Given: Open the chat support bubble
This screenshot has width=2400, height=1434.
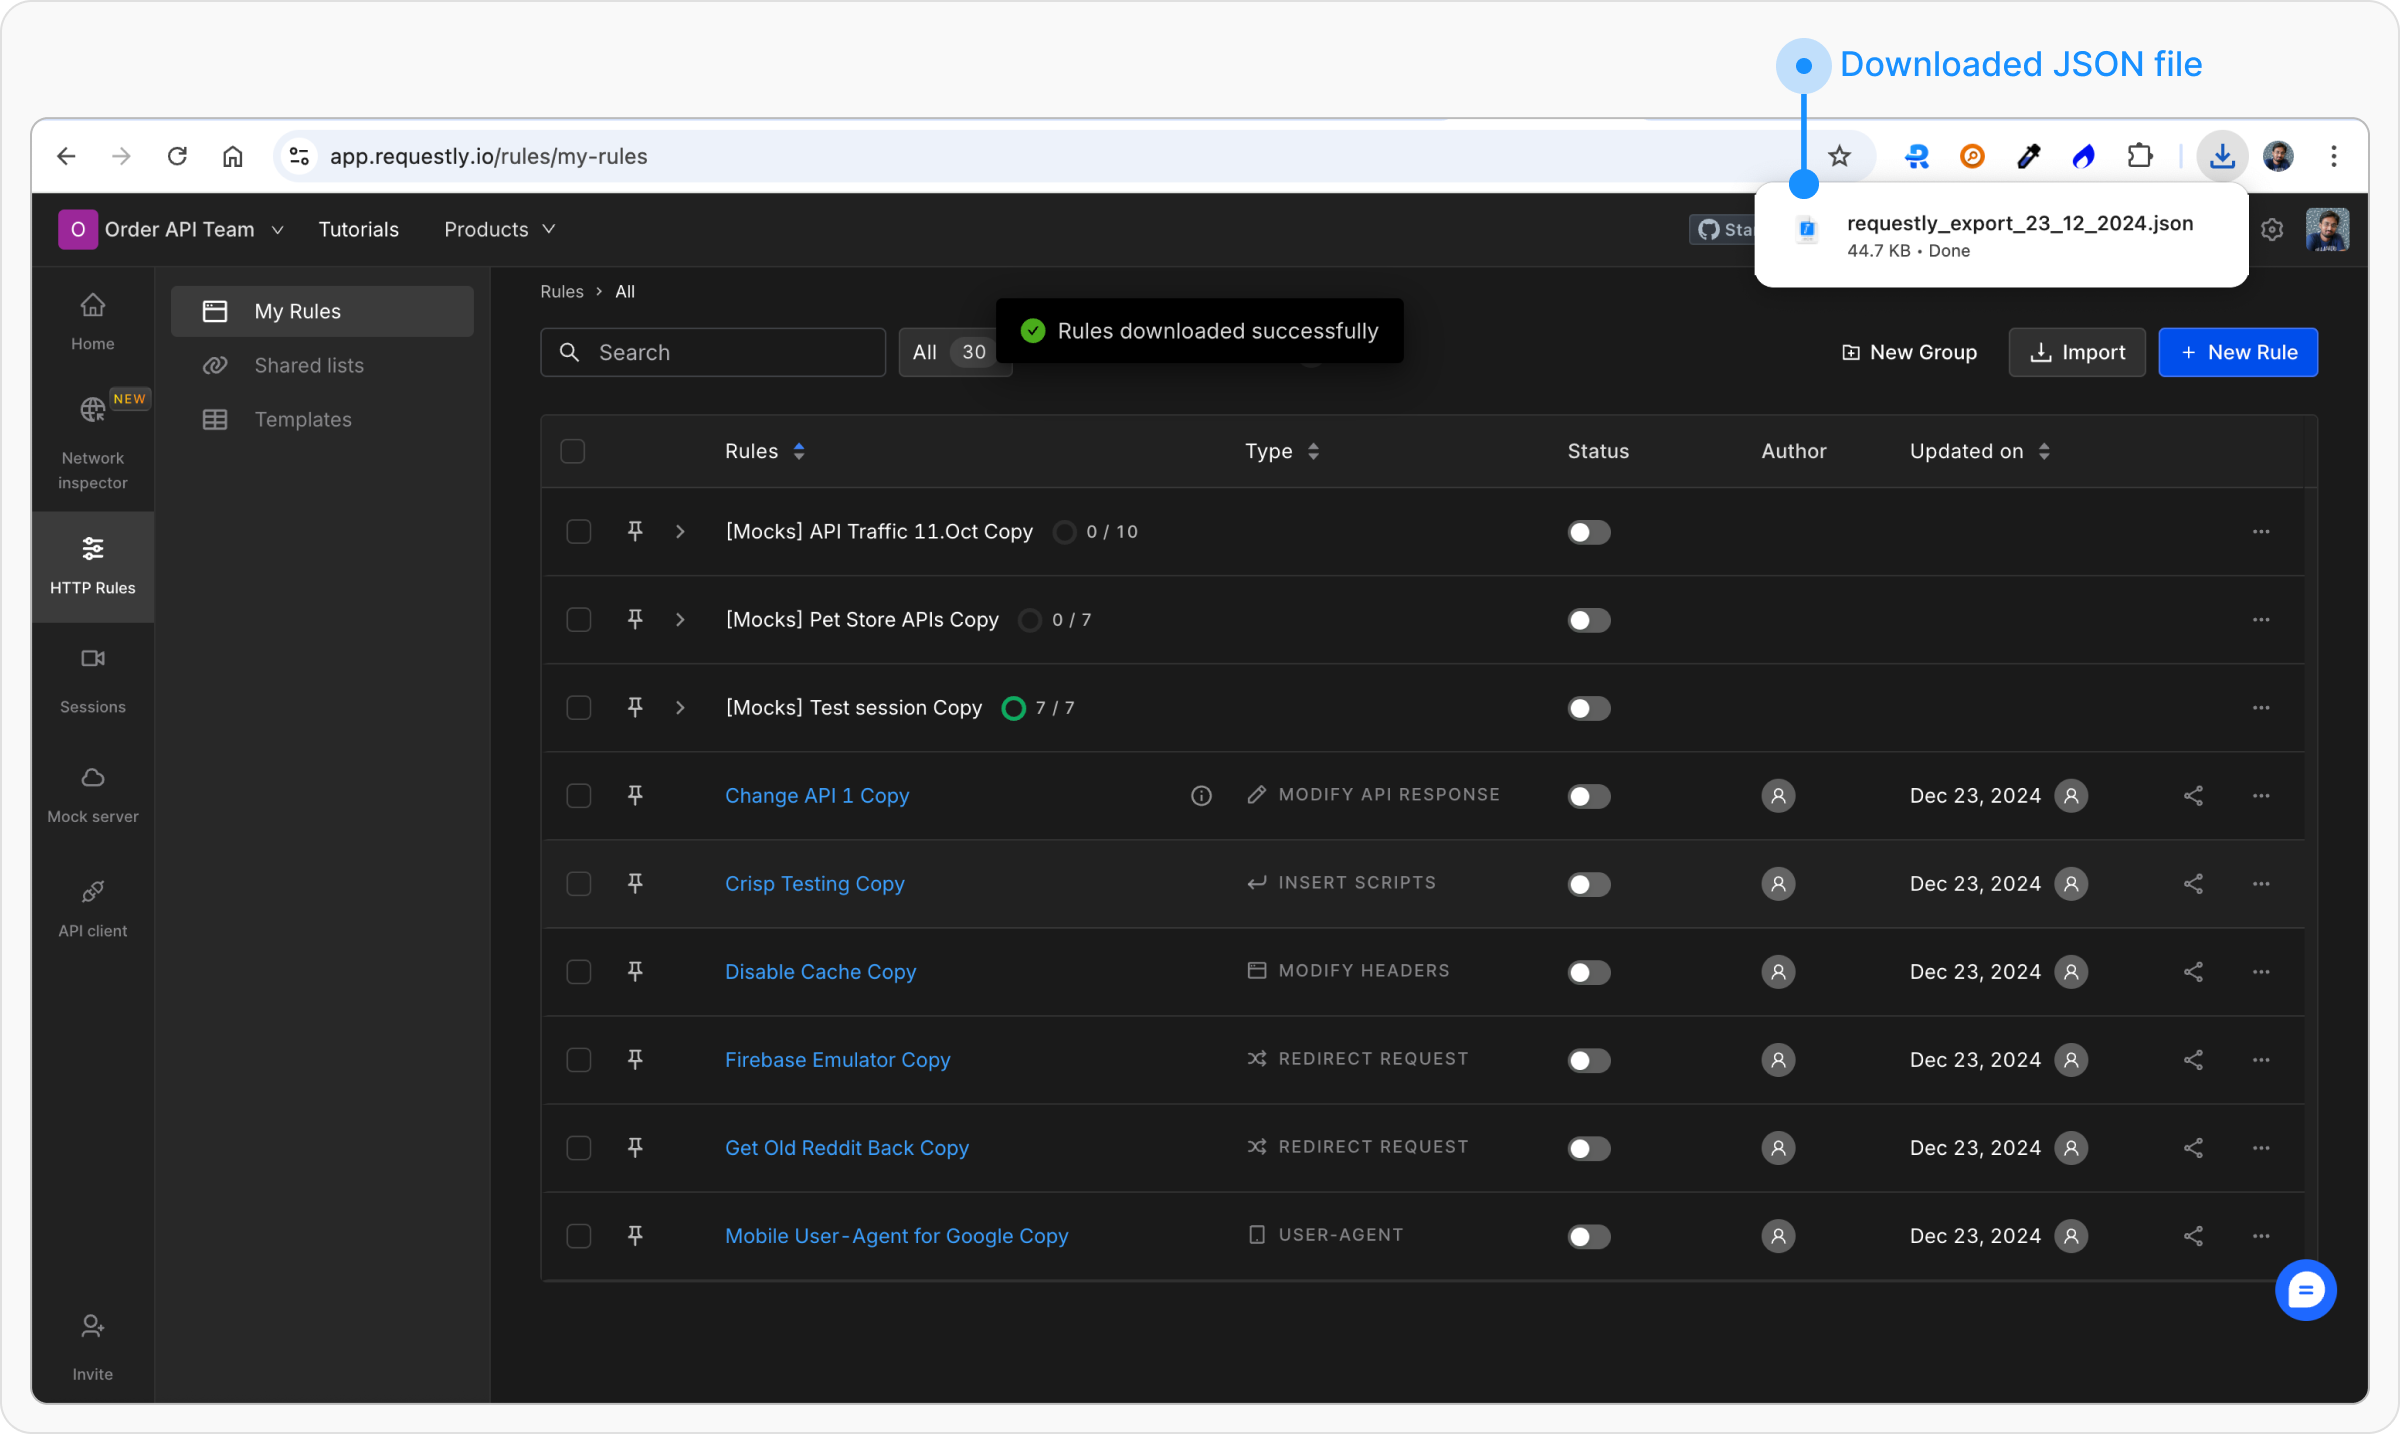Looking at the screenshot, I should pos(2304,1290).
